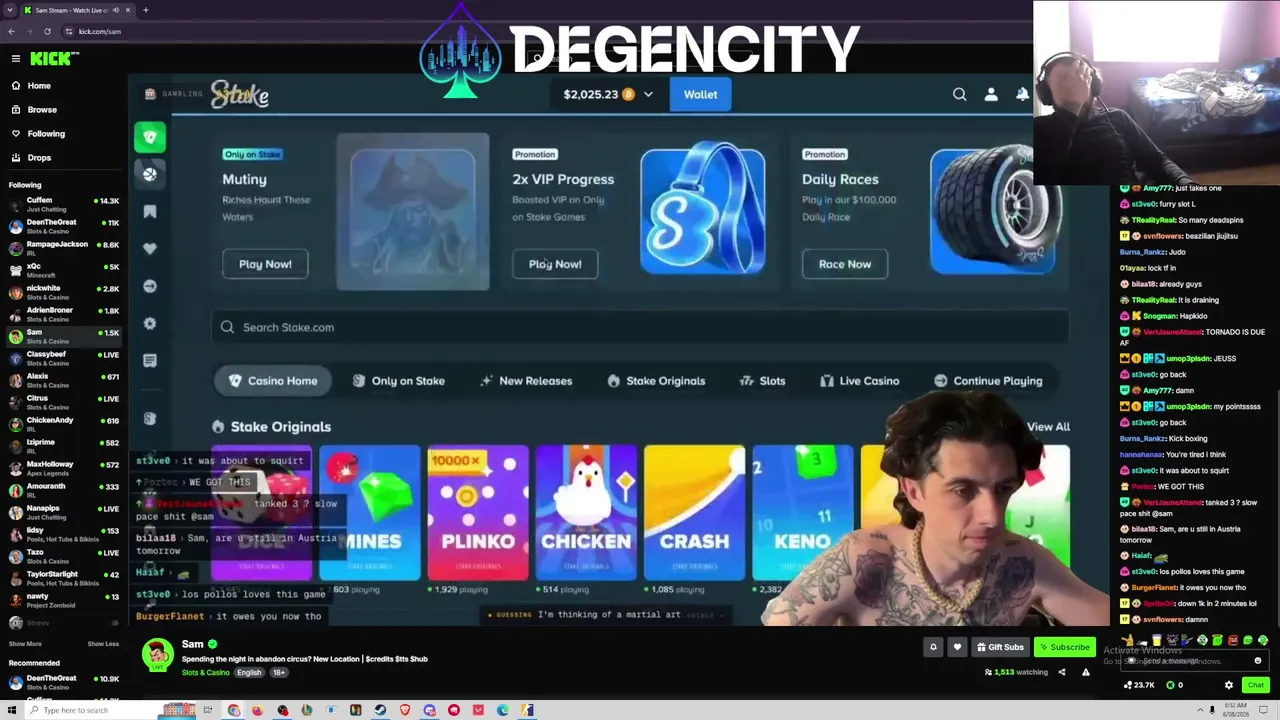Click View All for Stake Originals
This screenshot has height=720, width=1280.
click(1048, 427)
